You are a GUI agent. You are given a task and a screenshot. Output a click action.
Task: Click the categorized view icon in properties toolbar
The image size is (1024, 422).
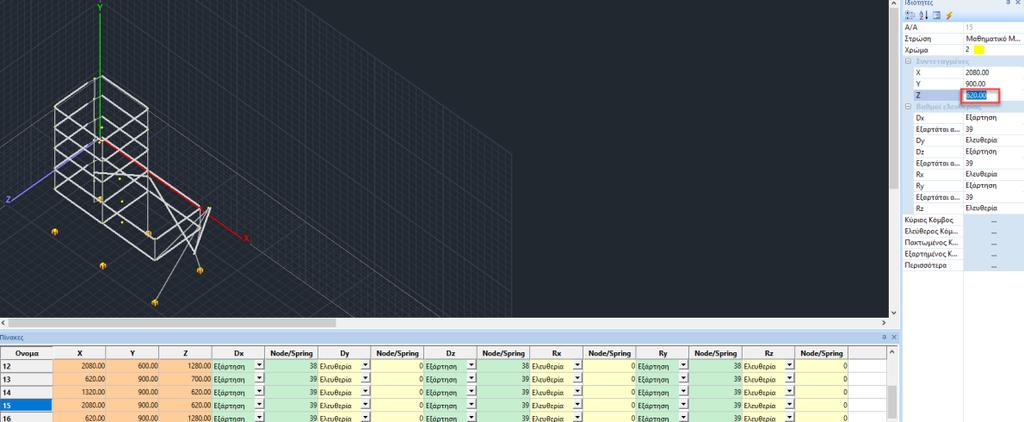click(x=910, y=15)
